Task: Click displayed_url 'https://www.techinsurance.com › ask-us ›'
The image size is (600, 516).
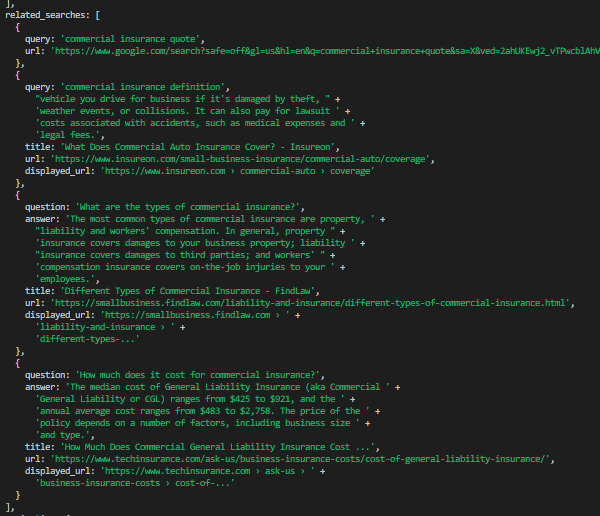Action: [x=208, y=471]
